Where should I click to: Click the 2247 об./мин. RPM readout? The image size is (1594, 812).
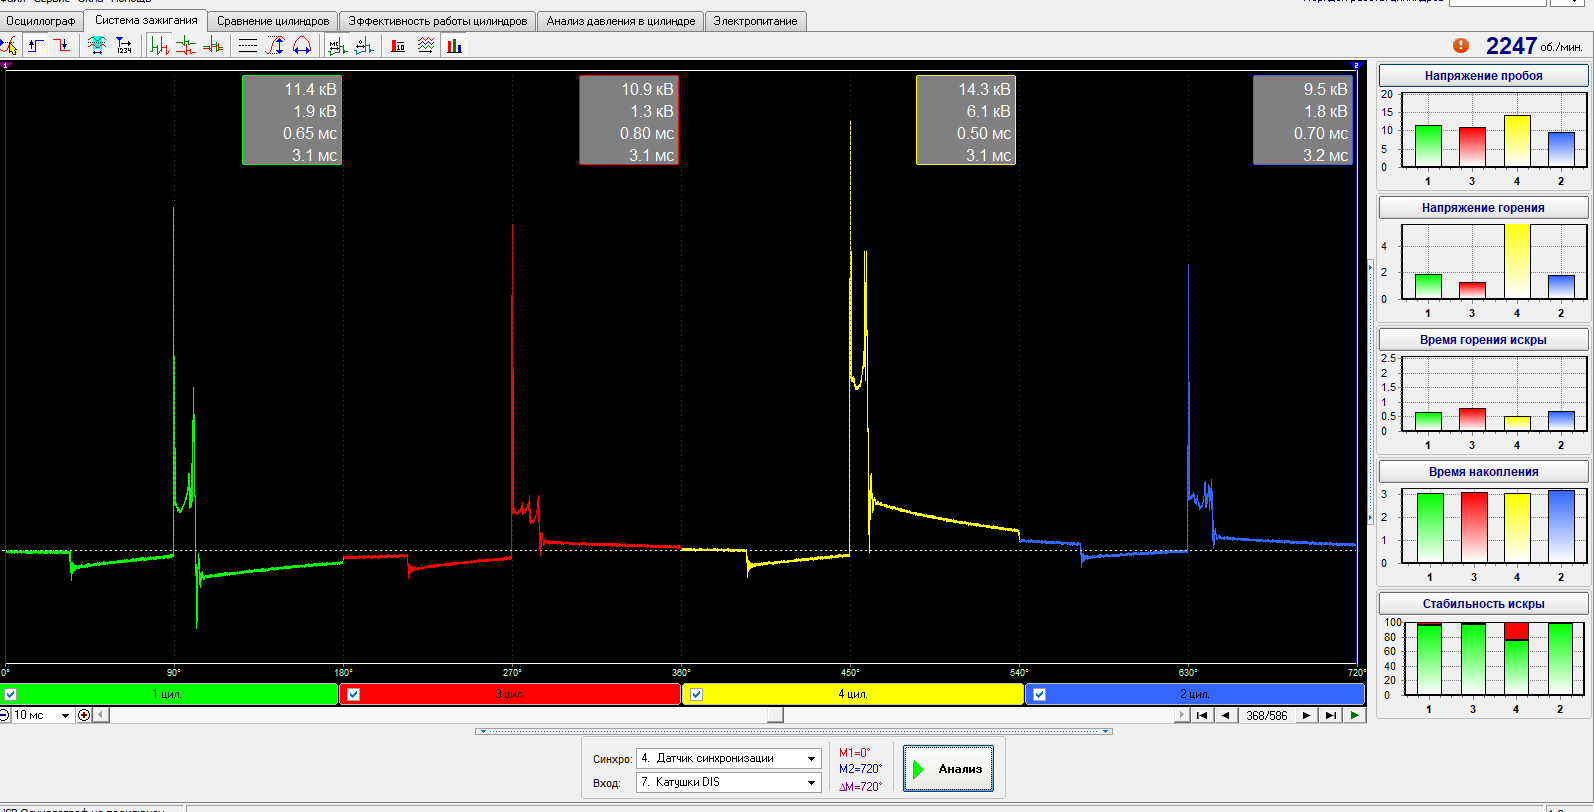coord(1533,46)
